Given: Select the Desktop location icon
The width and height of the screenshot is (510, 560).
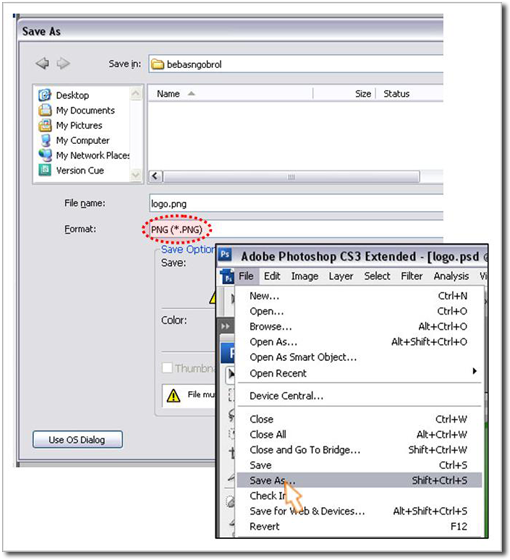Looking at the screenshot, I should click(x=45, y=95).
